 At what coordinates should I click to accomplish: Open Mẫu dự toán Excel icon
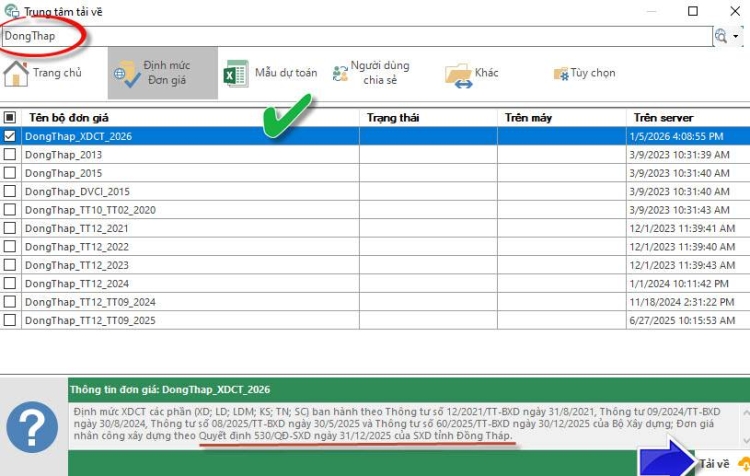point(235,73)
